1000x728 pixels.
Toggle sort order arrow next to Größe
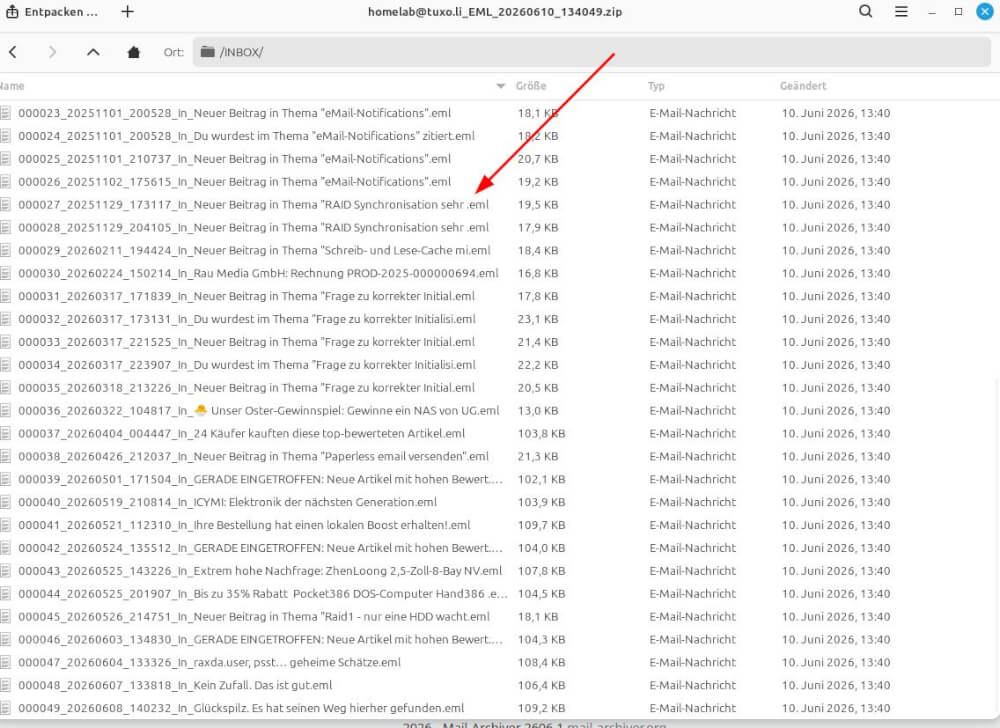pyautogui.click(x=501, y=86)
